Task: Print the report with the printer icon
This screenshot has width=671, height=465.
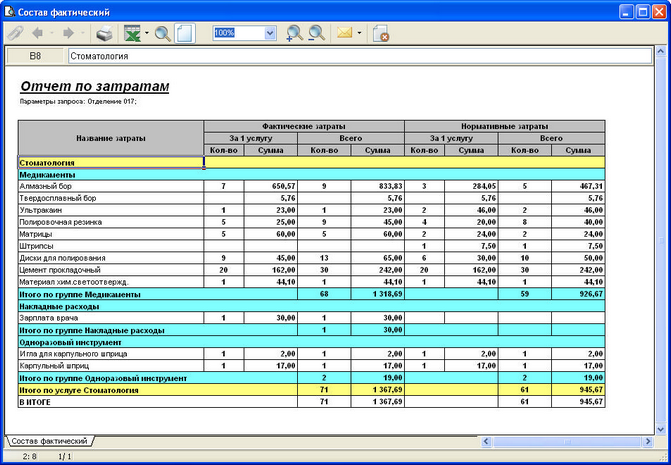Action: coord(104,33)
